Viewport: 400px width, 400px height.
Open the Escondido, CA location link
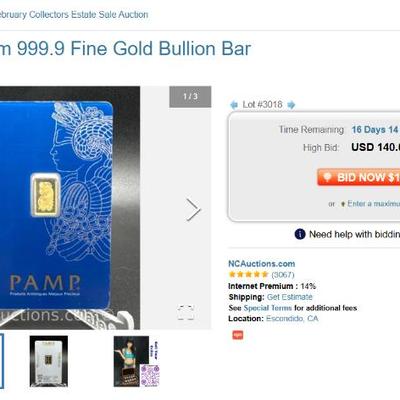point(292,319)
